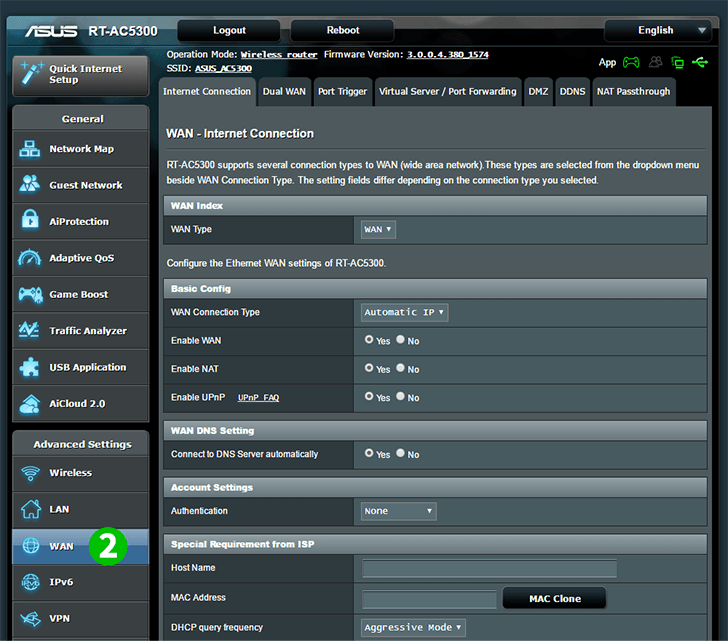Click the Adaptive QoS gauge icon
The height and width of the screenshot is (641, 728).
30,257
